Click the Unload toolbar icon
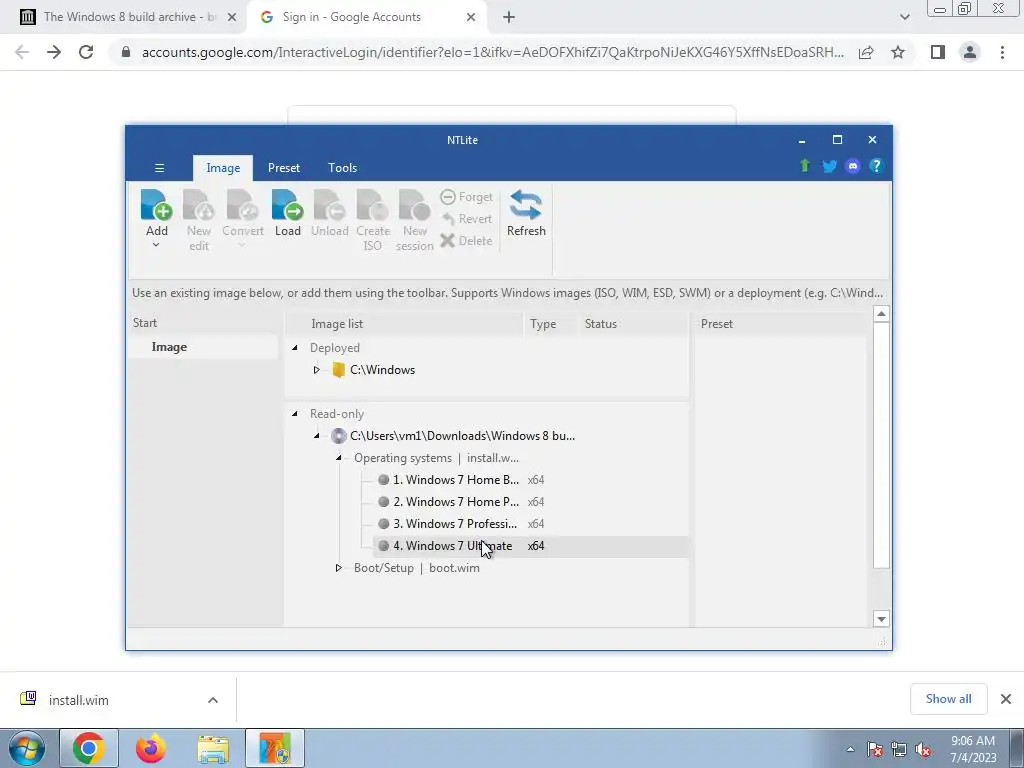This screenshot has height=768, width=1024. pyautogui.click(x=329, y=204)
